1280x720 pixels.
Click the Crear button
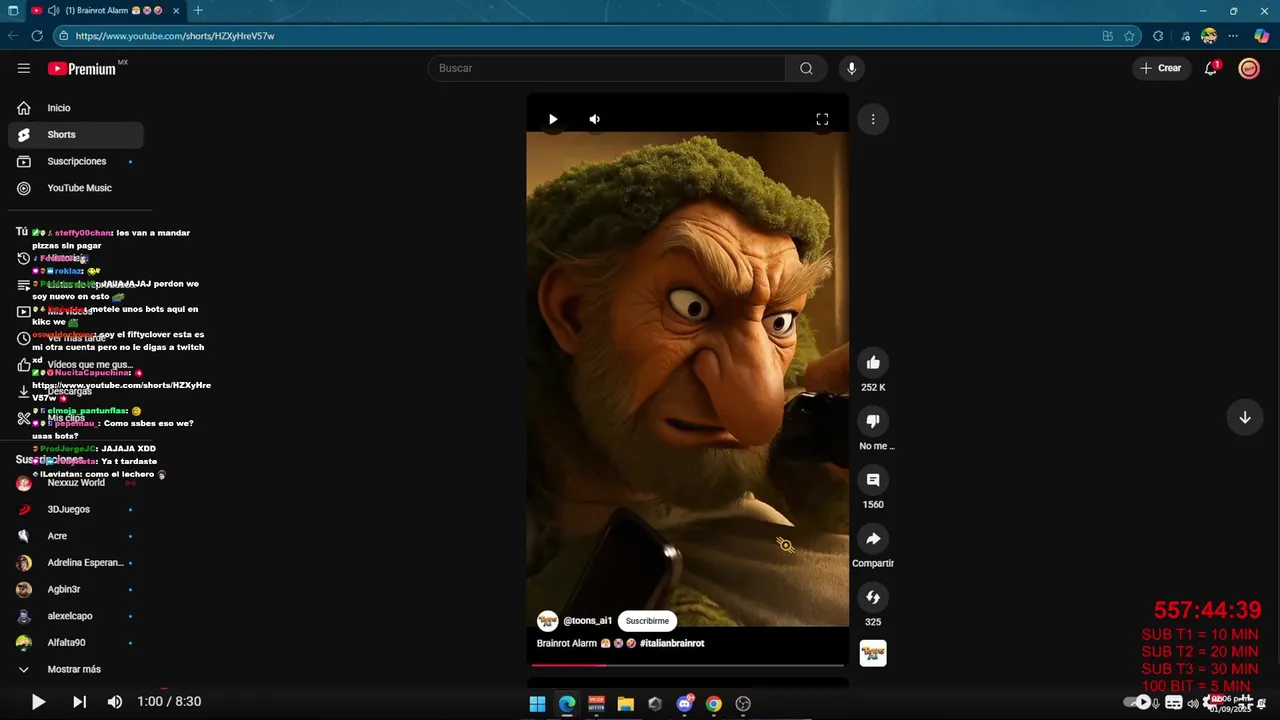pos(1161,68)
